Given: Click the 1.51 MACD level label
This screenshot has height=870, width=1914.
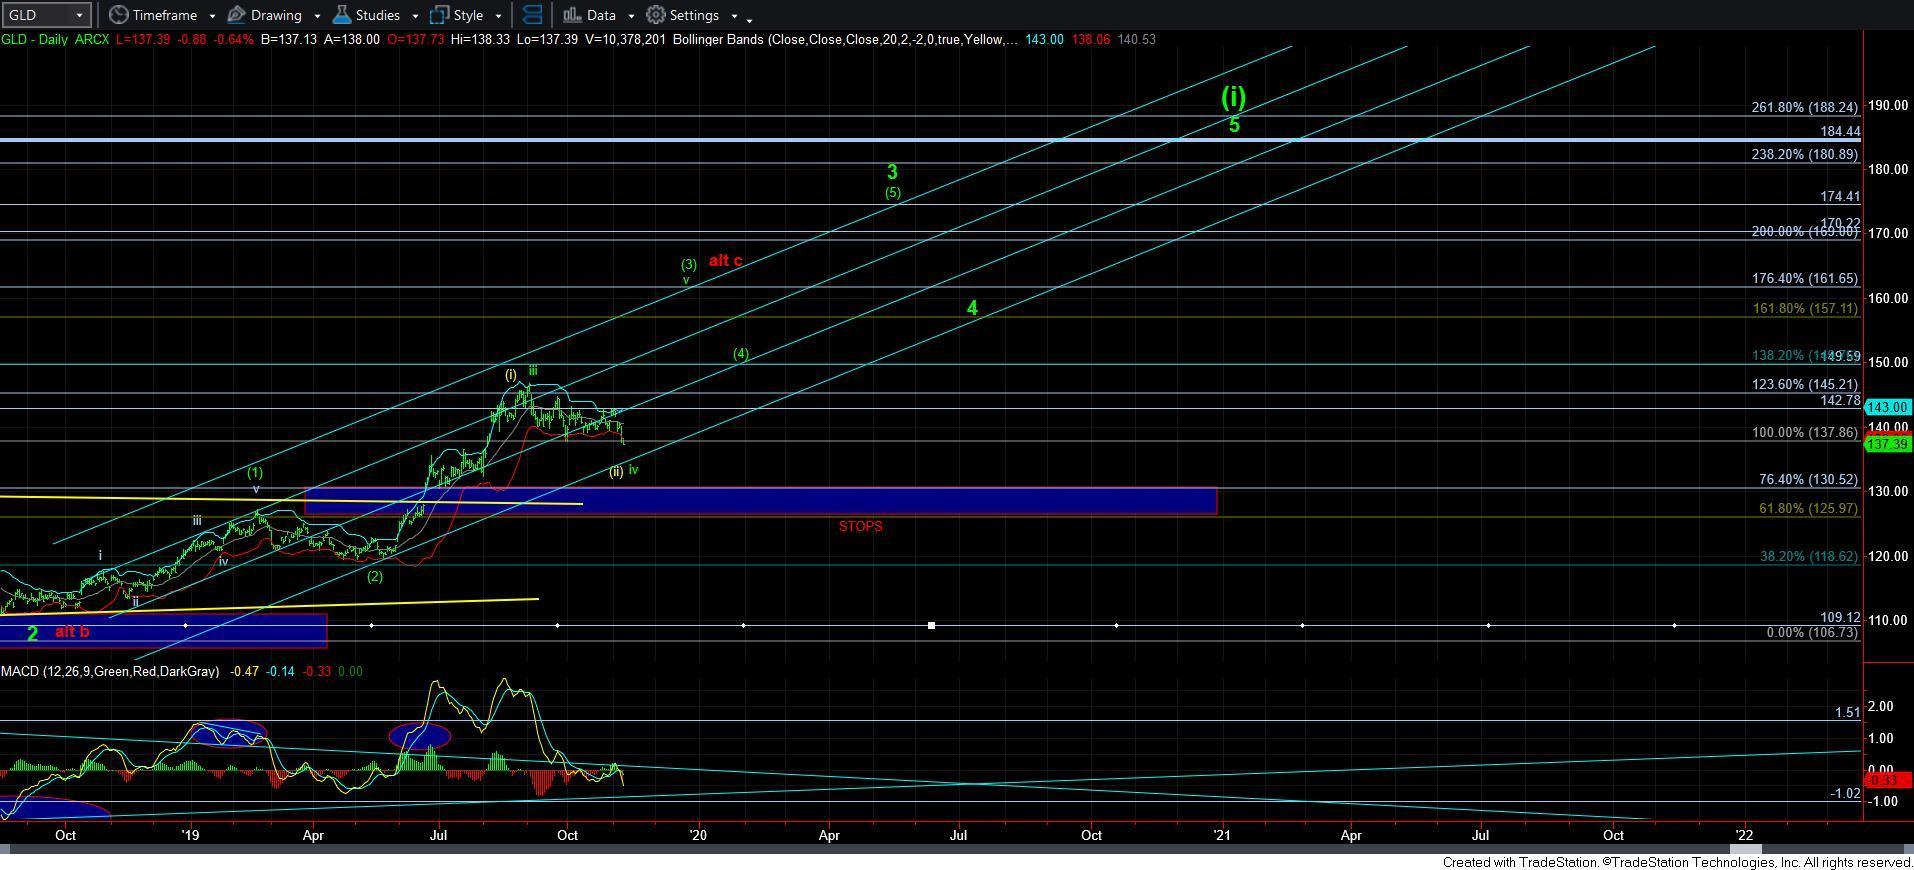Looking at the screenshot, I should (1847, 712).
